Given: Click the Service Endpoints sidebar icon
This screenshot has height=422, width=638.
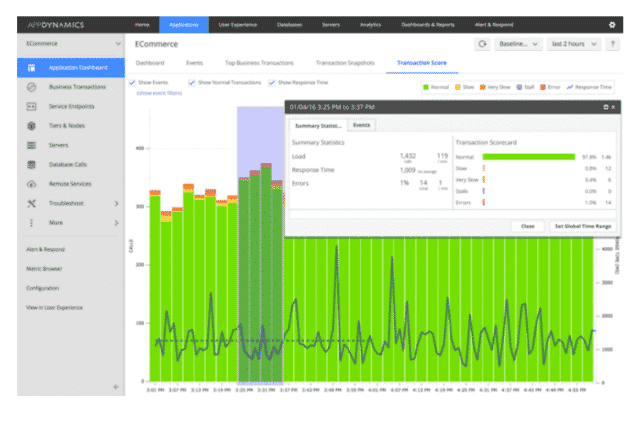Looking at the screenshot, I should coord(31,106).
